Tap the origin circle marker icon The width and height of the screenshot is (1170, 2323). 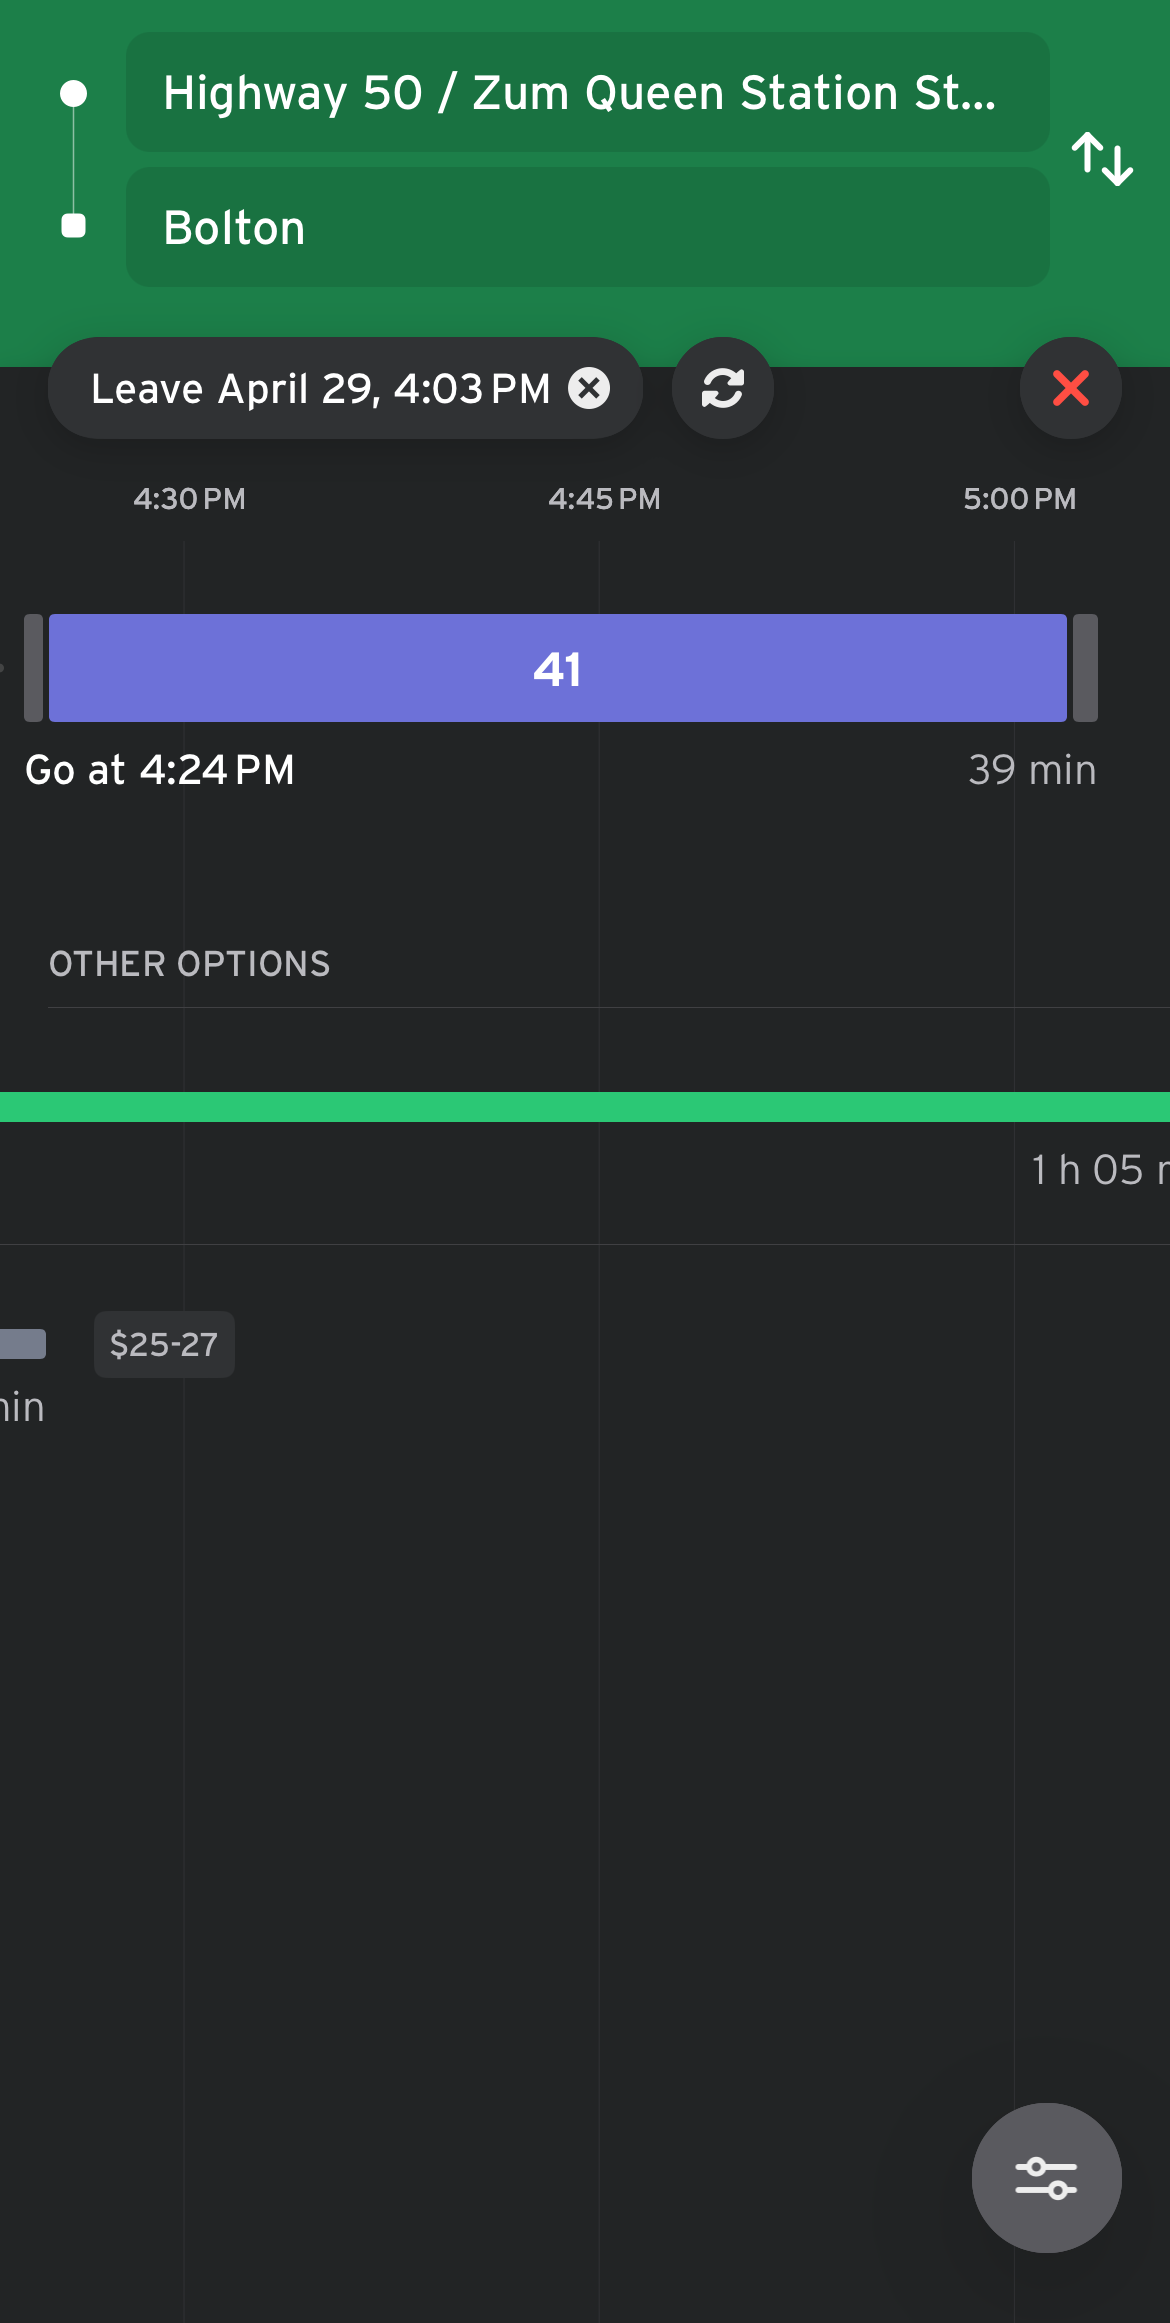pyautogui.click(x=73, y=94)
